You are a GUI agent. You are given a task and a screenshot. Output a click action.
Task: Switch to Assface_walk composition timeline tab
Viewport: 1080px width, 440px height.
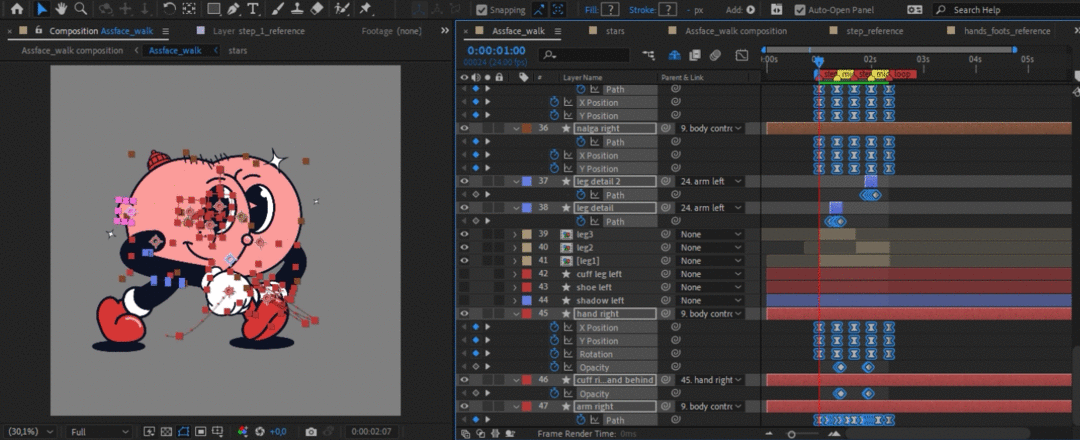pyautogui.click(x=736, y=31)
